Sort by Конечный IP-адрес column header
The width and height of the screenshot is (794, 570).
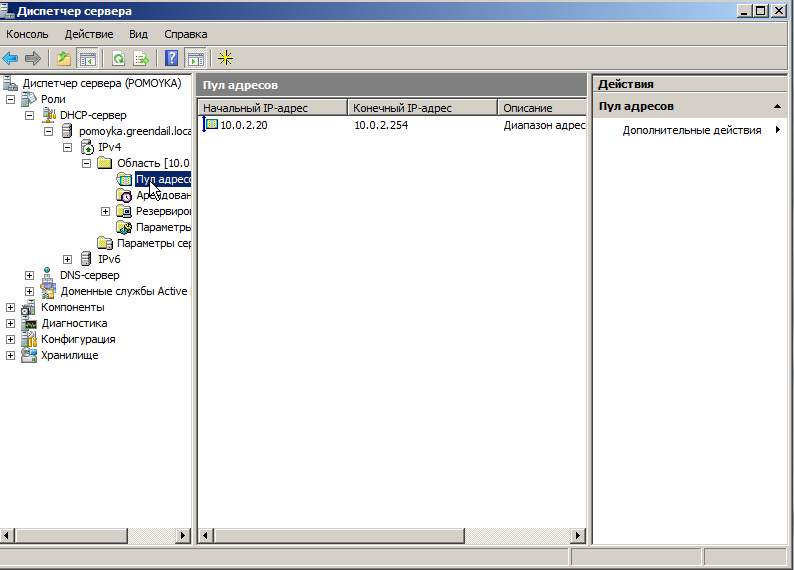[x=422, y=108]
